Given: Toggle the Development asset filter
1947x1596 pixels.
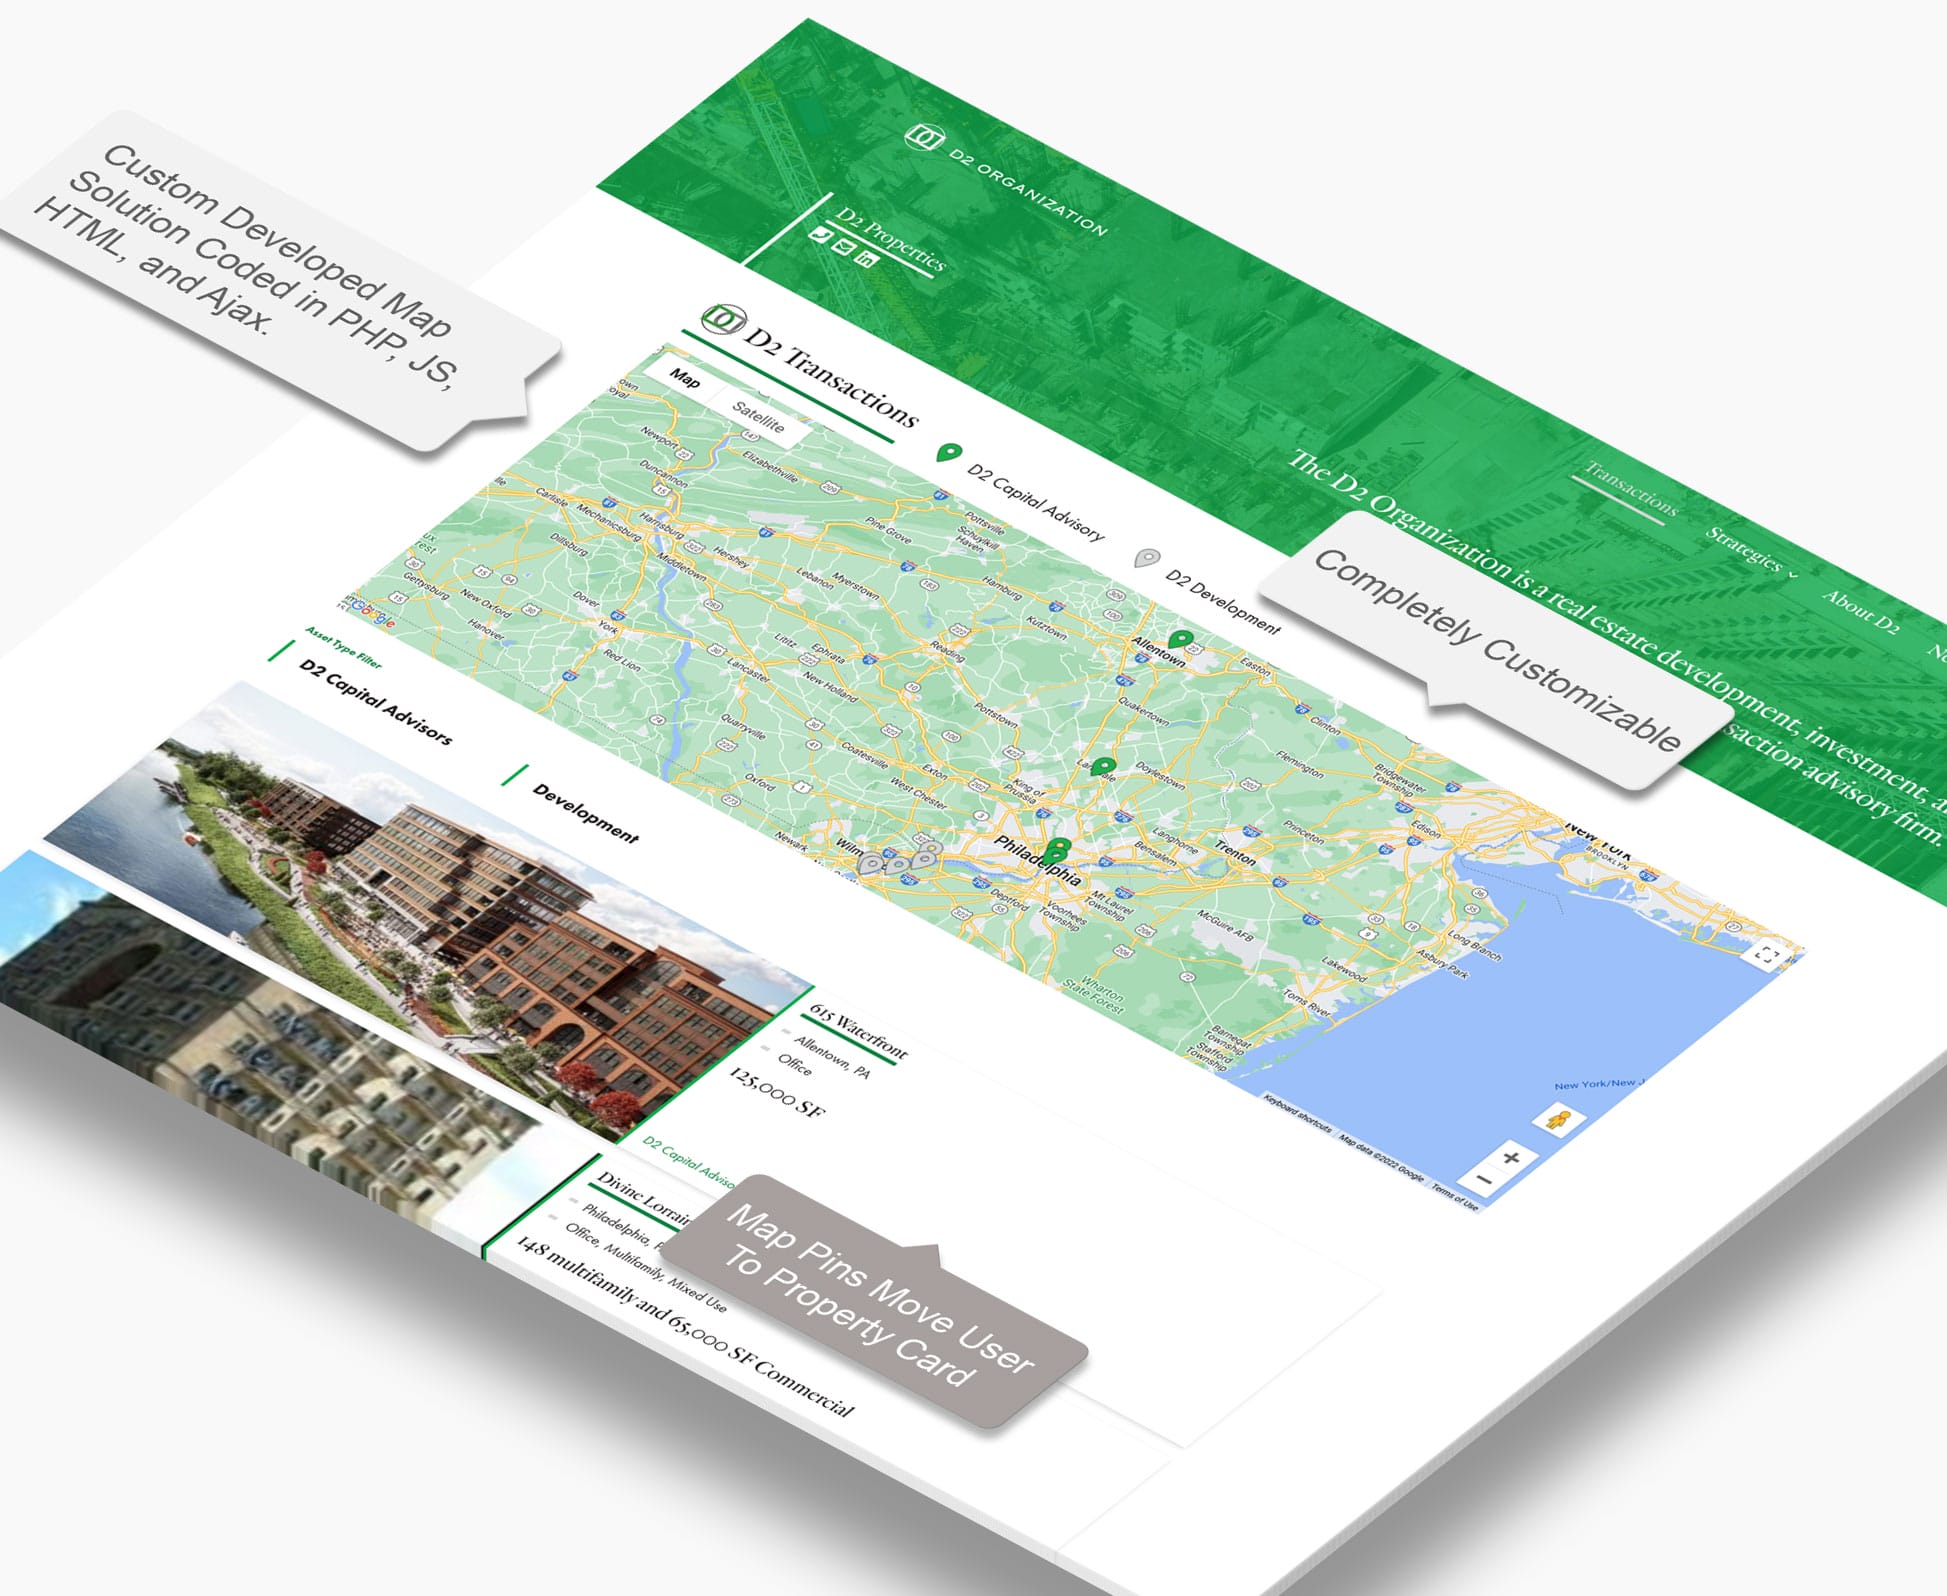Looking at the screenshot, I should pos(585,813).
